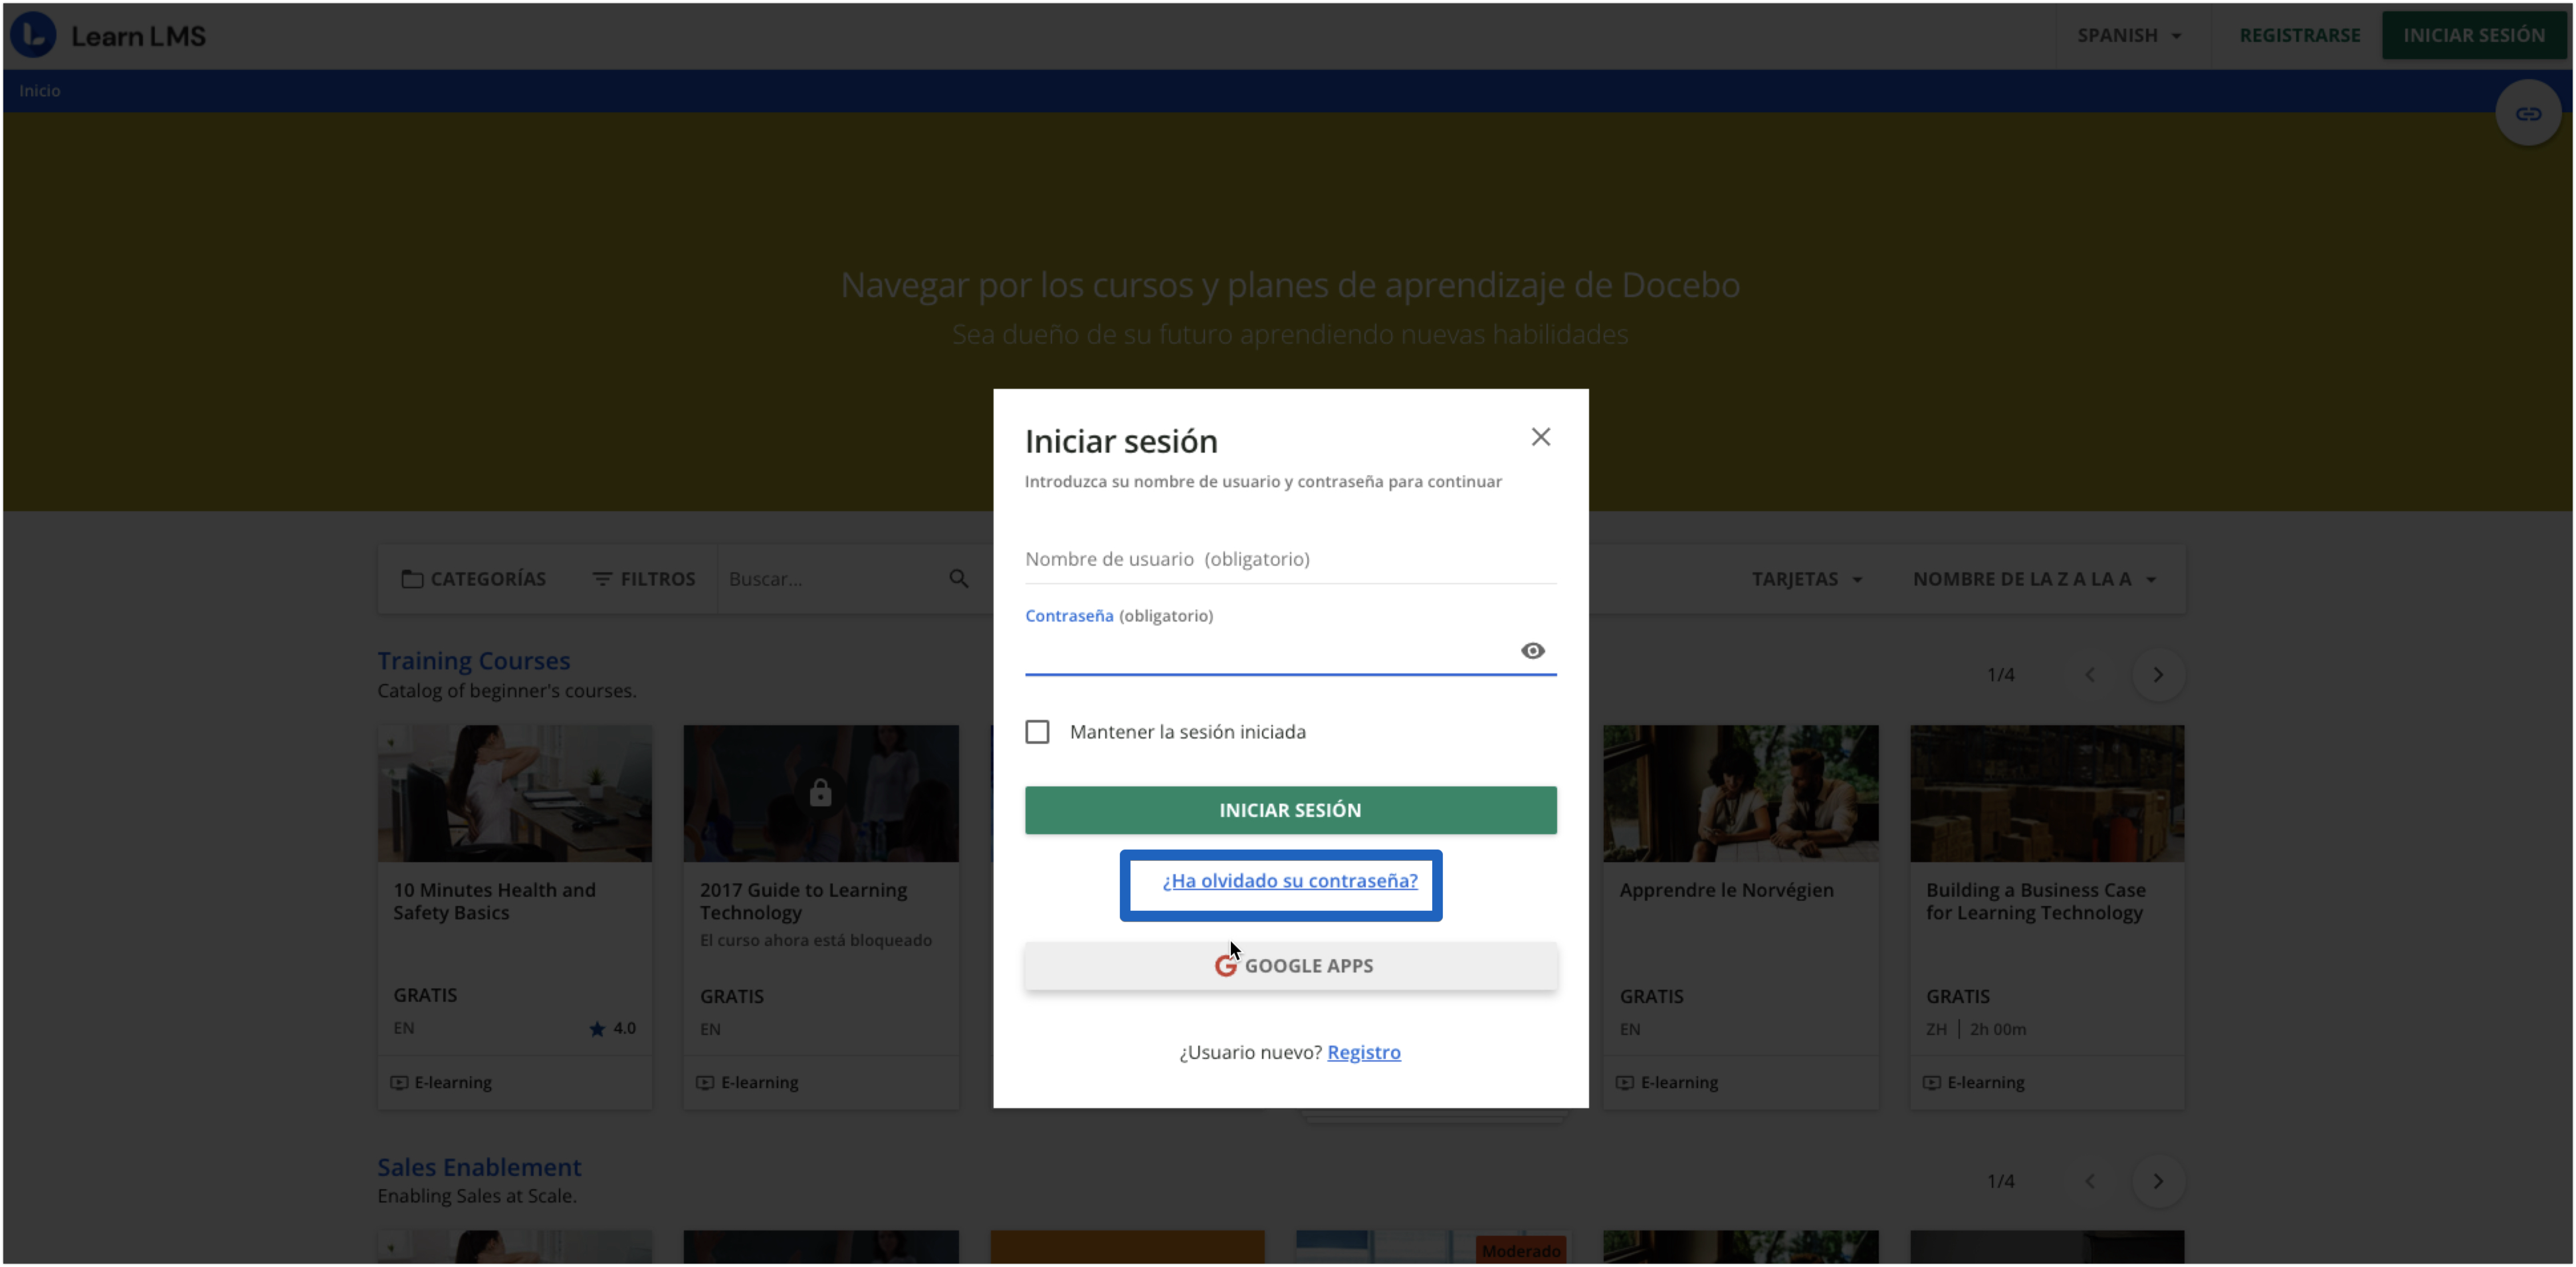Click E-learning icon on Norvégien card

tap(1625, 1083)
